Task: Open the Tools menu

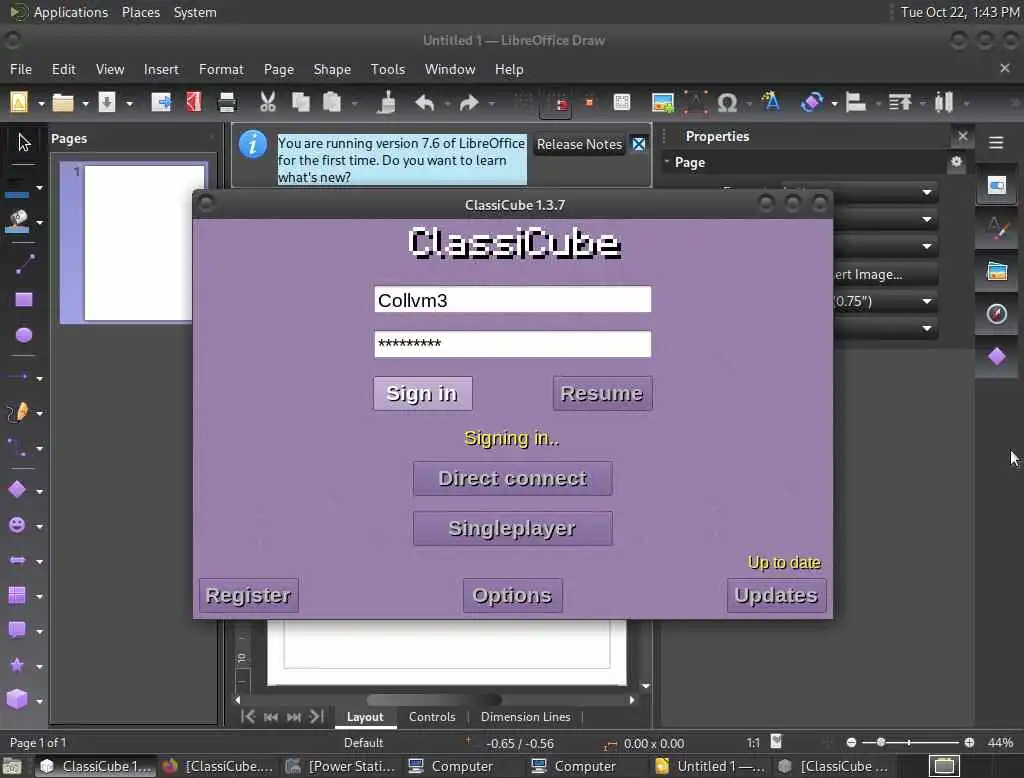Action: [388, 69]
